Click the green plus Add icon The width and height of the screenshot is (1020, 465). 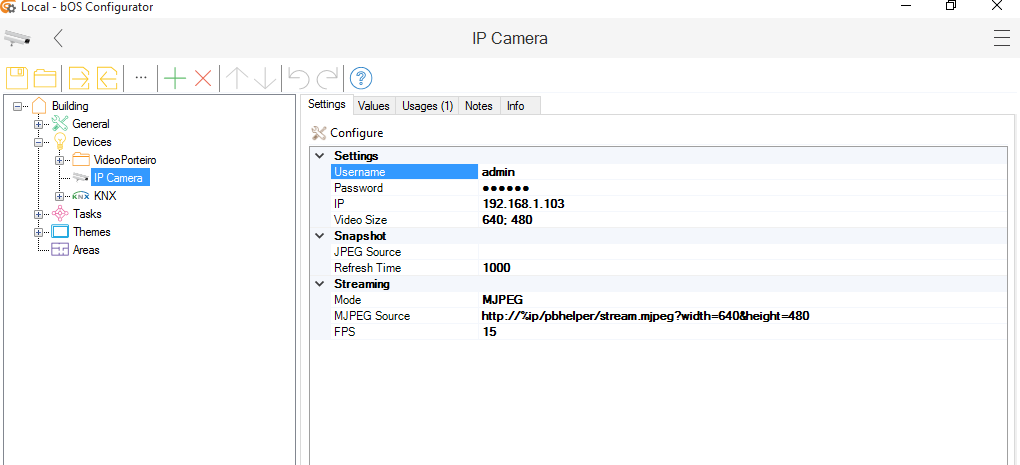click(175, 78)
